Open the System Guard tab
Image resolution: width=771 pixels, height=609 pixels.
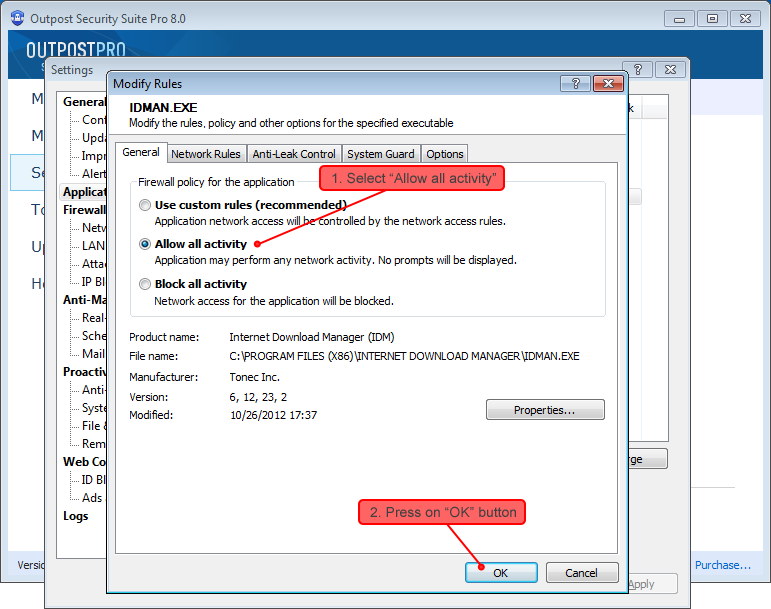tap(381, 154)
